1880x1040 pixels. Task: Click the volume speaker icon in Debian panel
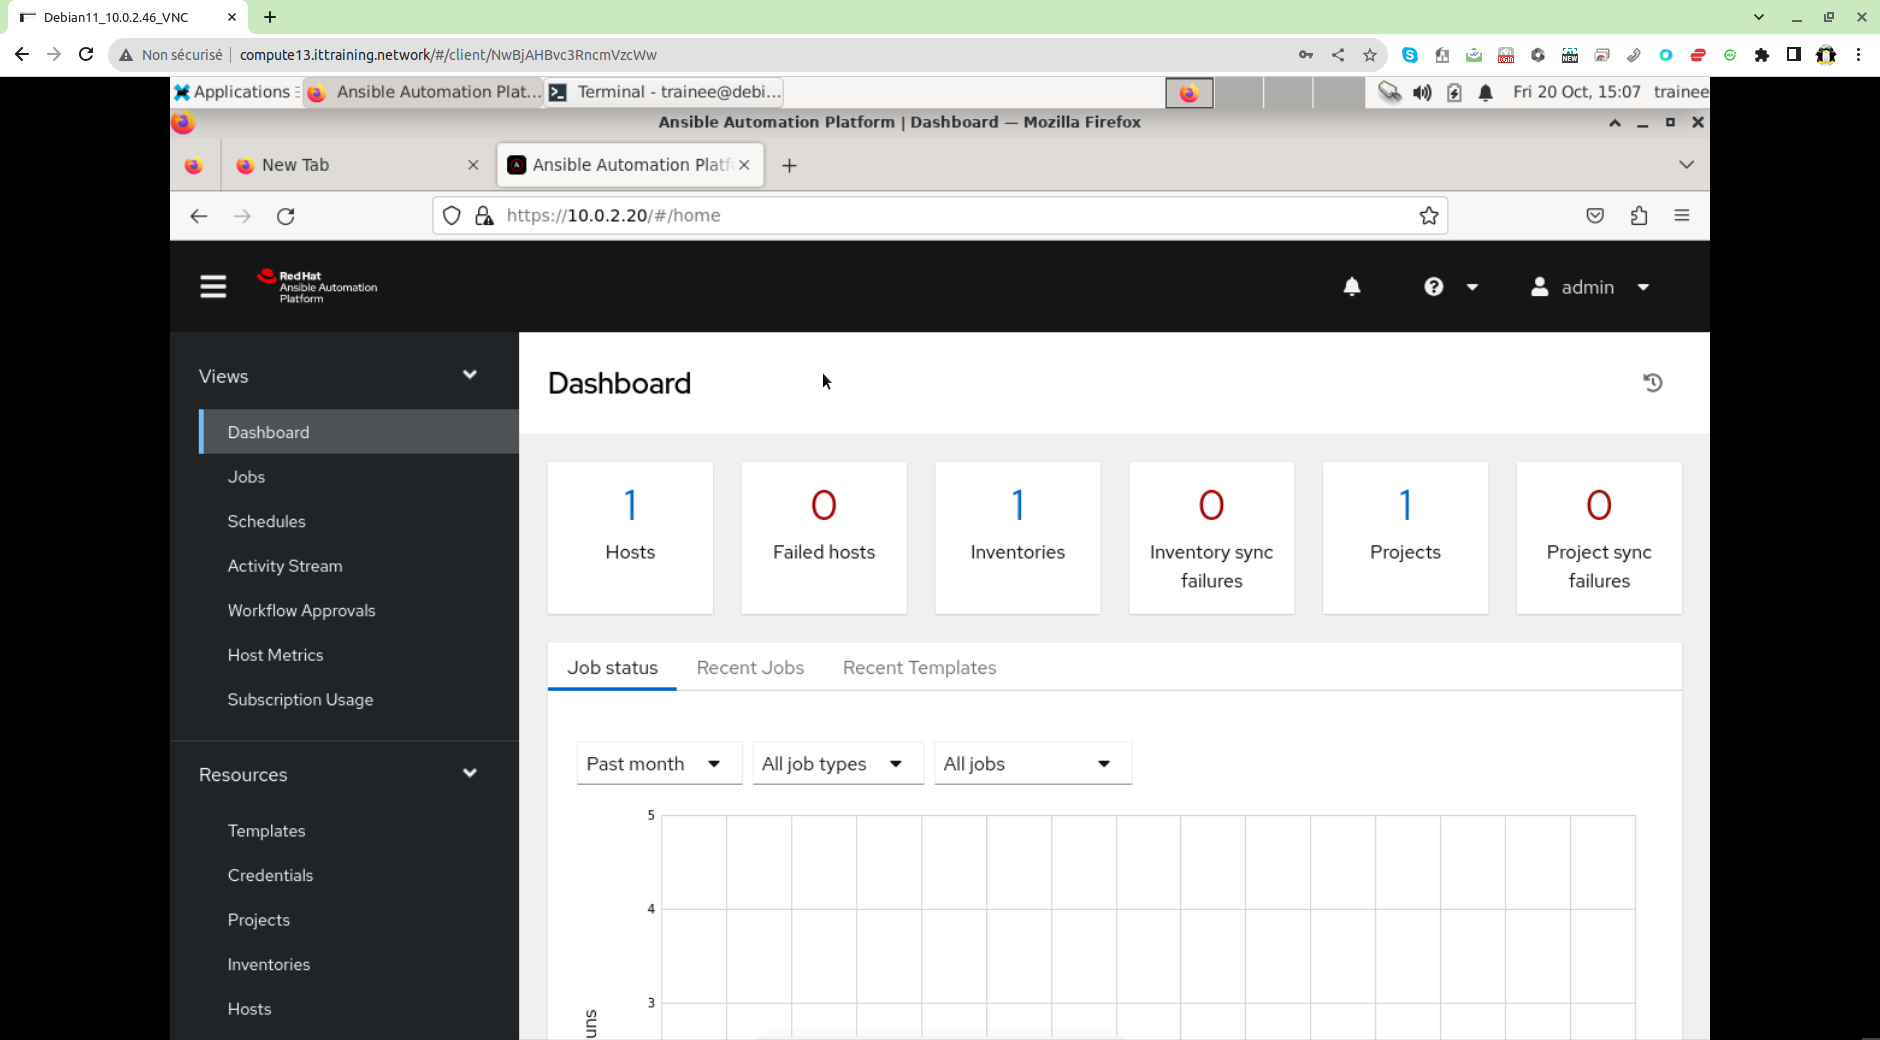click(1422, 92)
